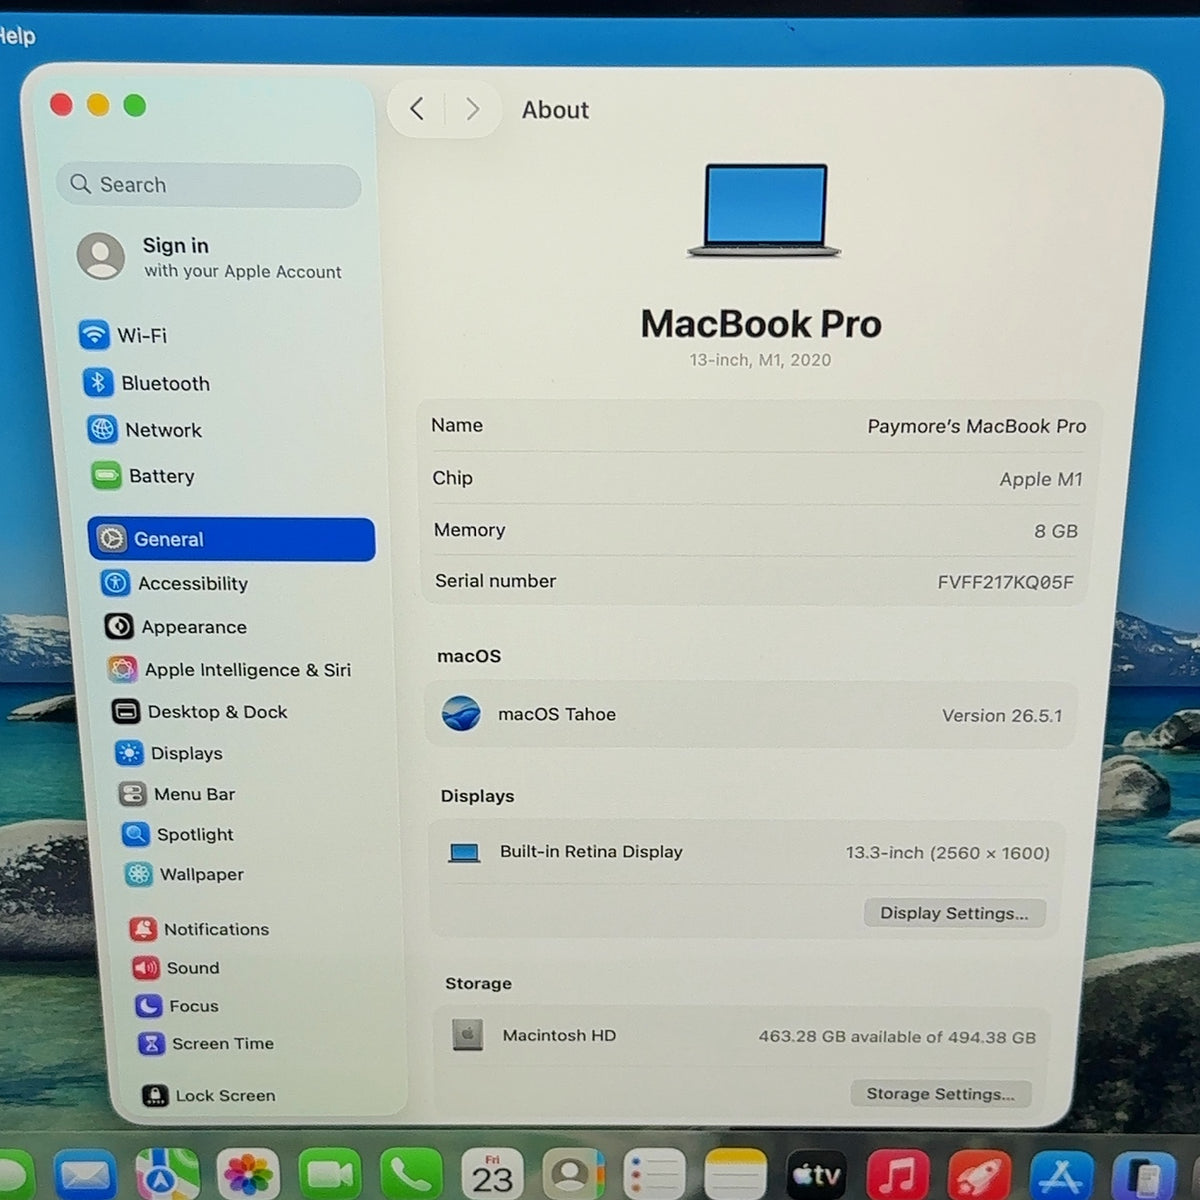Open Spotlight settings
Image resolution: width=1200 pixels, height=1200 pixels.
pyautogui.click(x=178, y=834)
